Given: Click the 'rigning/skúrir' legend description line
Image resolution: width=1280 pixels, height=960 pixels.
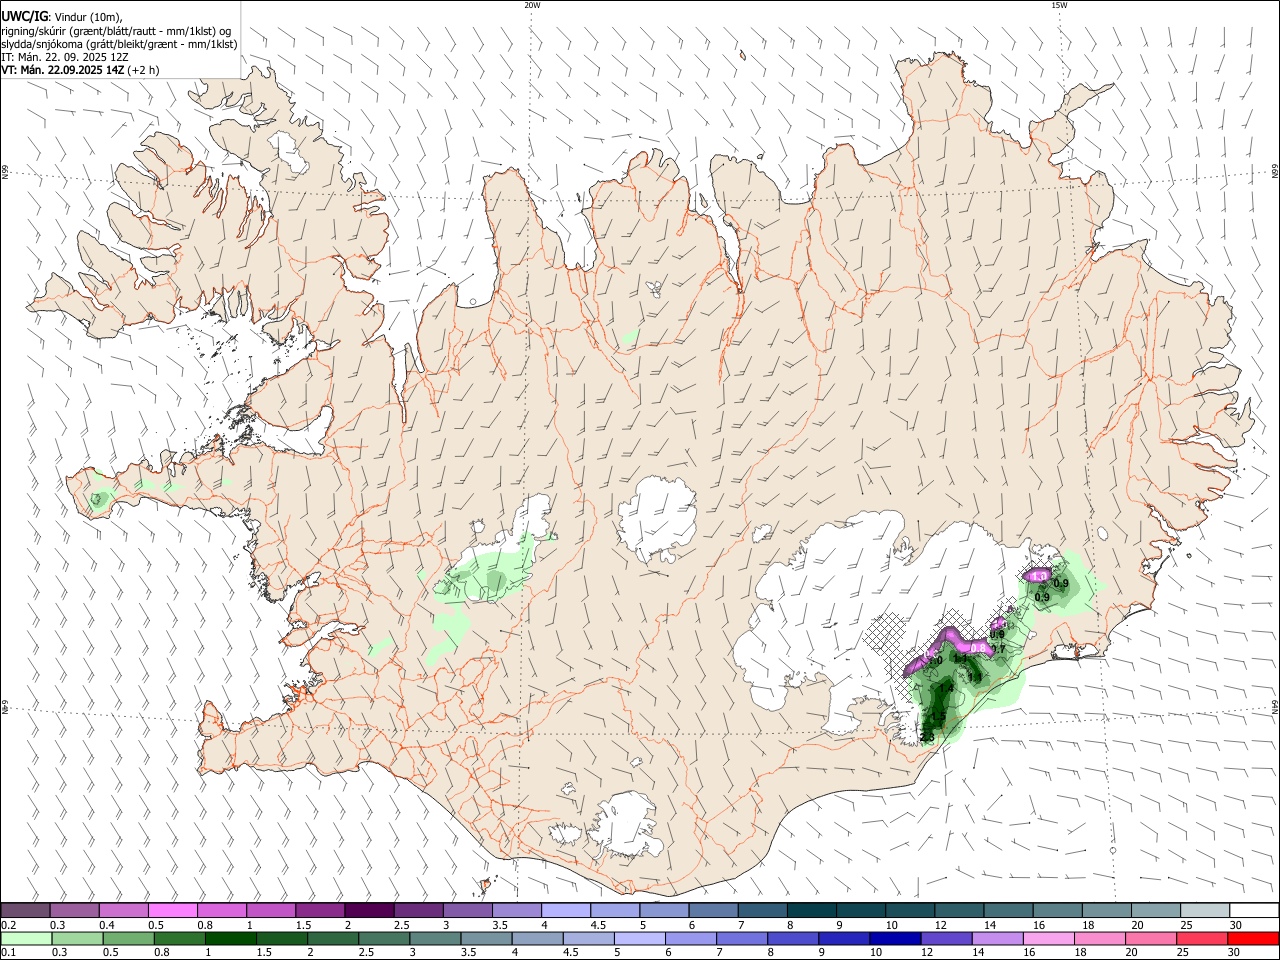Looking at the screenshot, I should (x=116, y=31).
